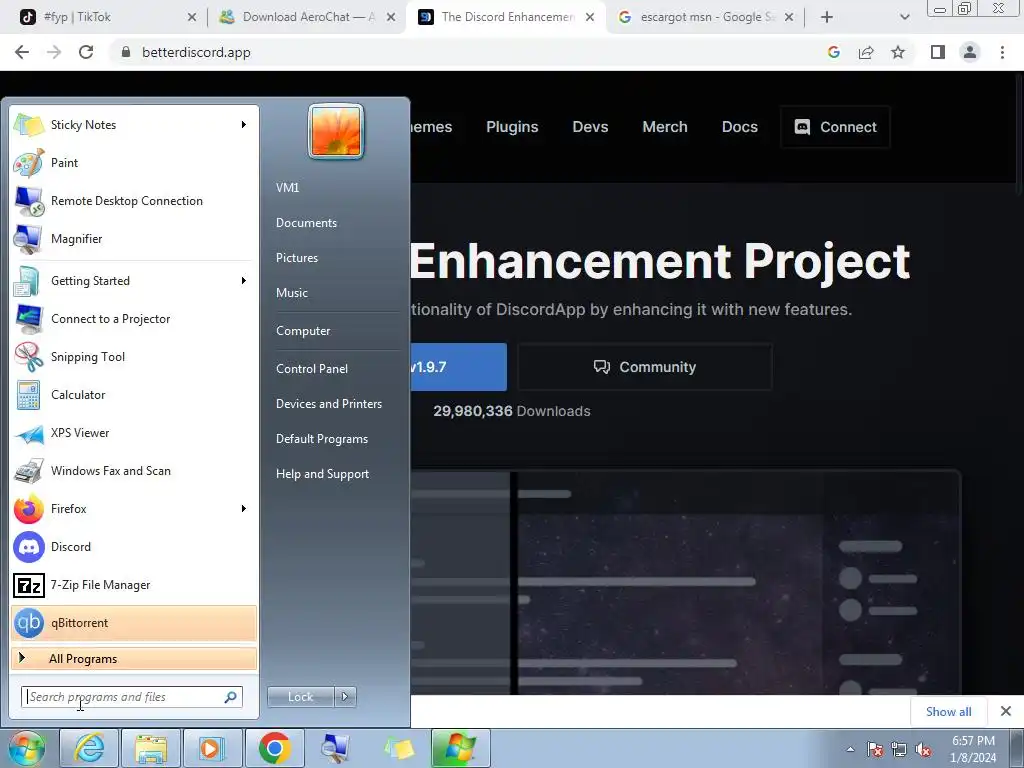Open Connect to a Projector
The width and height of the screenshot is (1024, 768).
point(134,319)
